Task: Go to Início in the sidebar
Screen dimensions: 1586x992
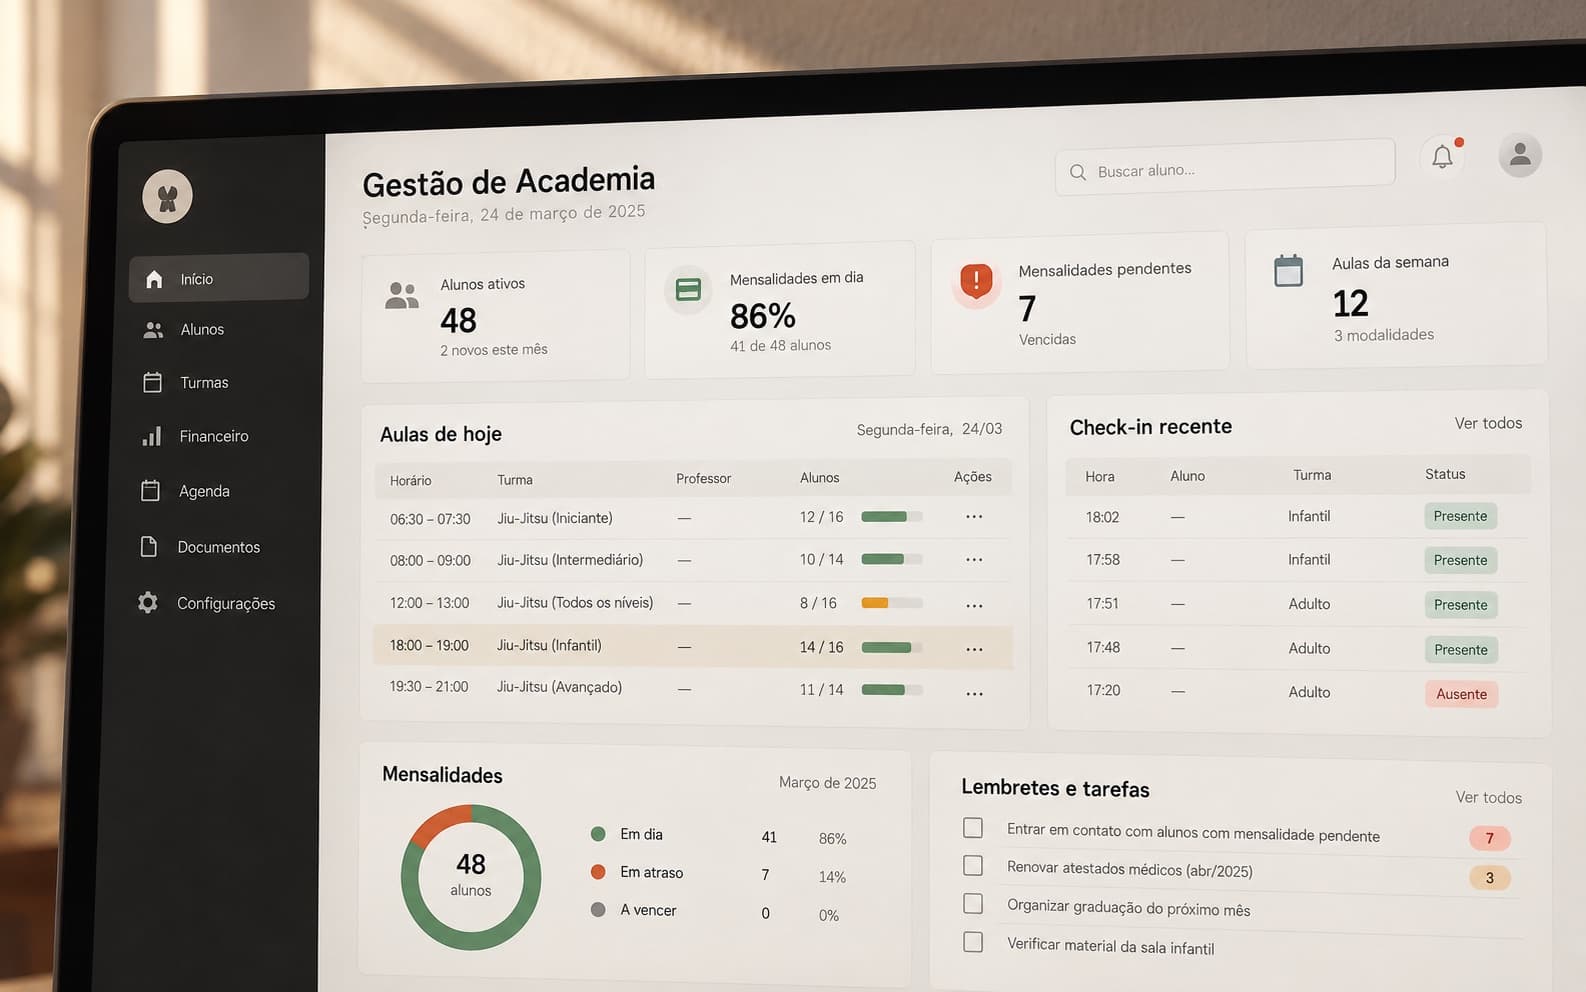Action: (219, 278)
